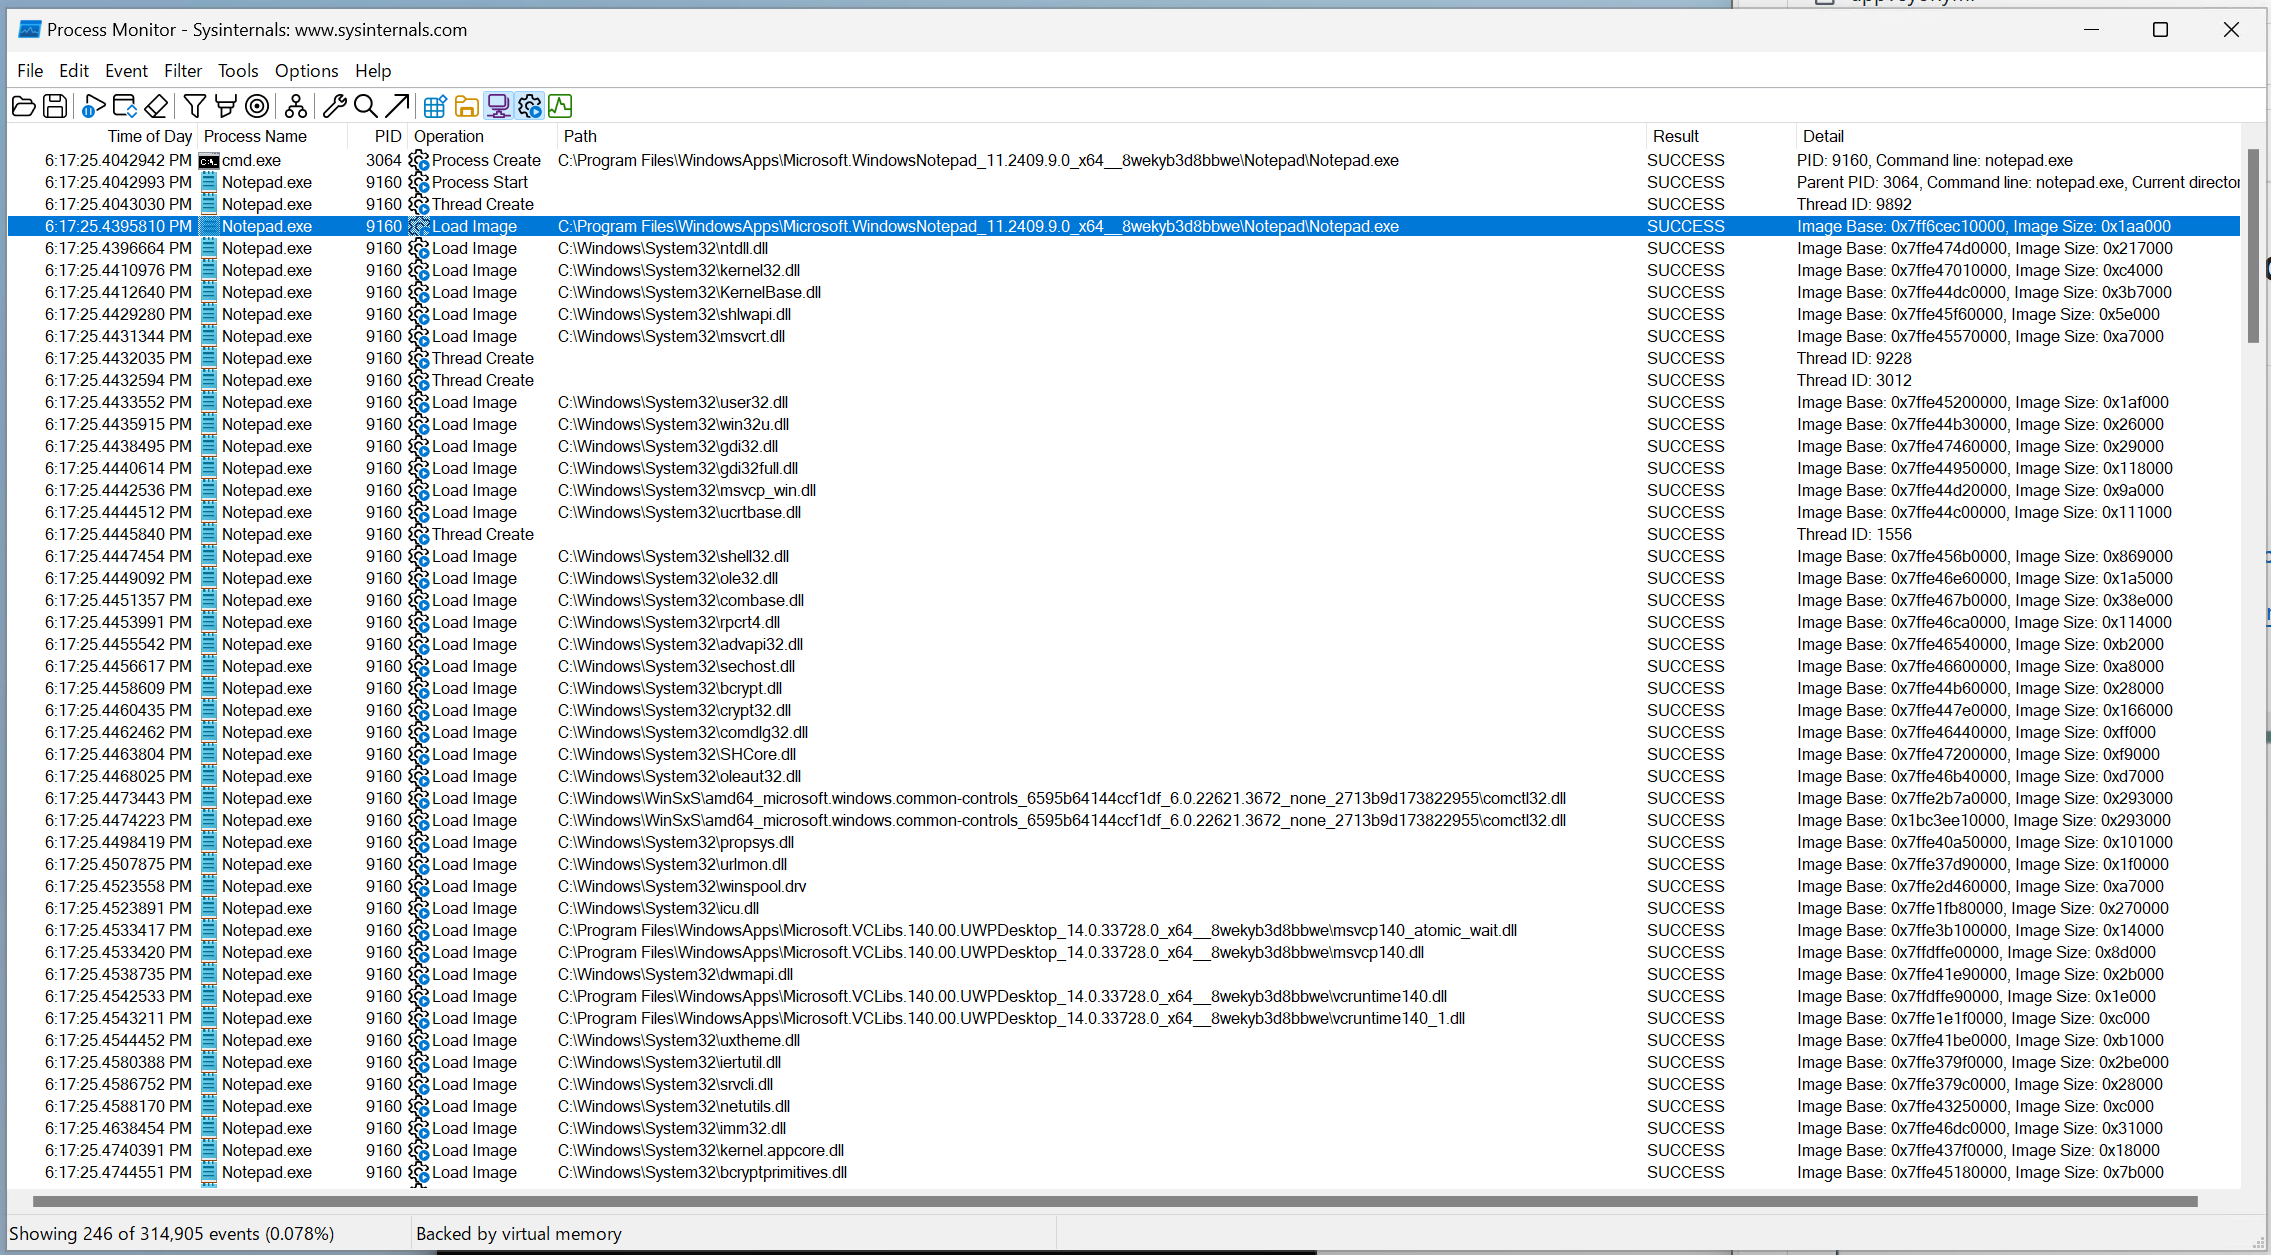Open the Options menu
The height and width of the screenshot is (1255, 2271).
pos(306,71)
